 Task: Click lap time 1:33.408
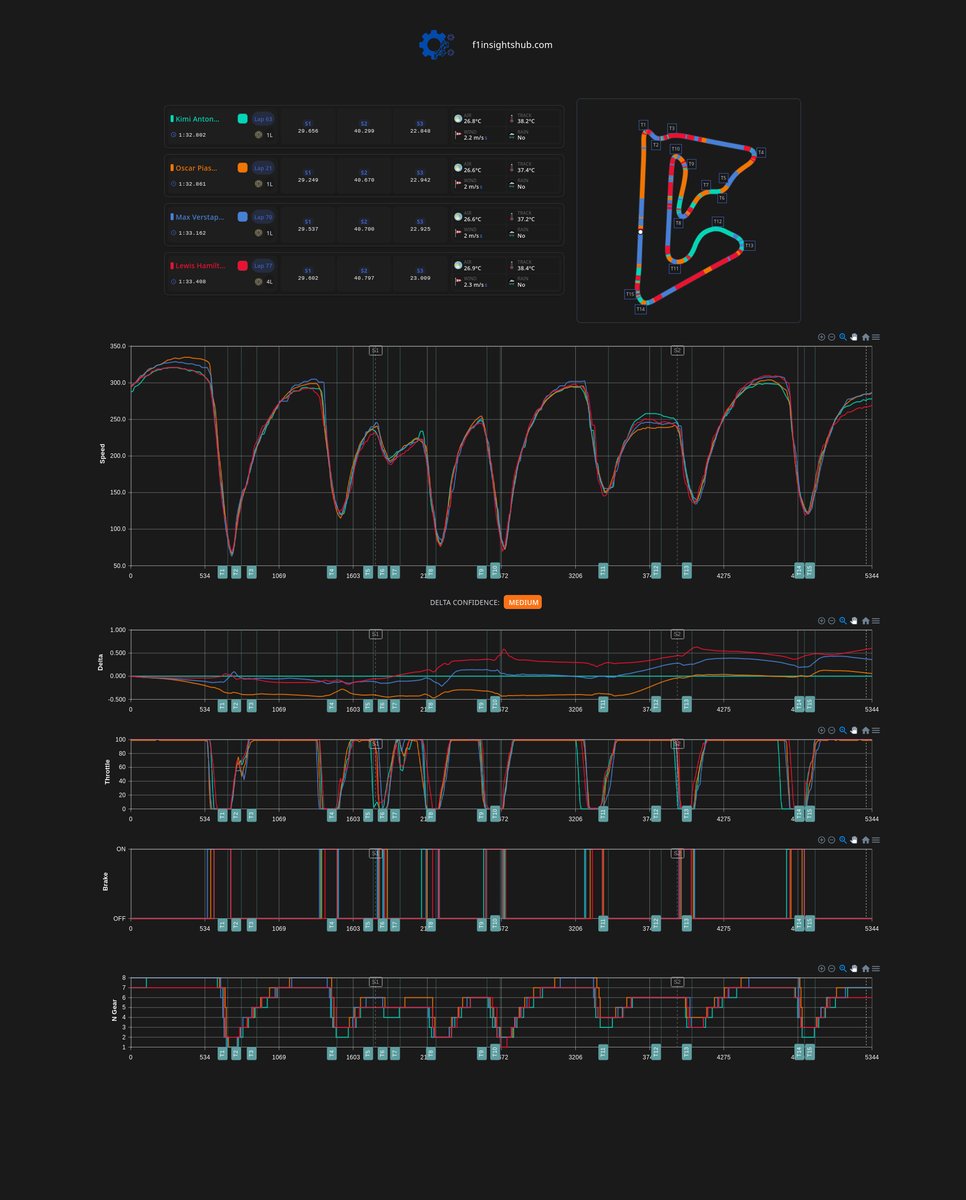[x=192, y=282]
